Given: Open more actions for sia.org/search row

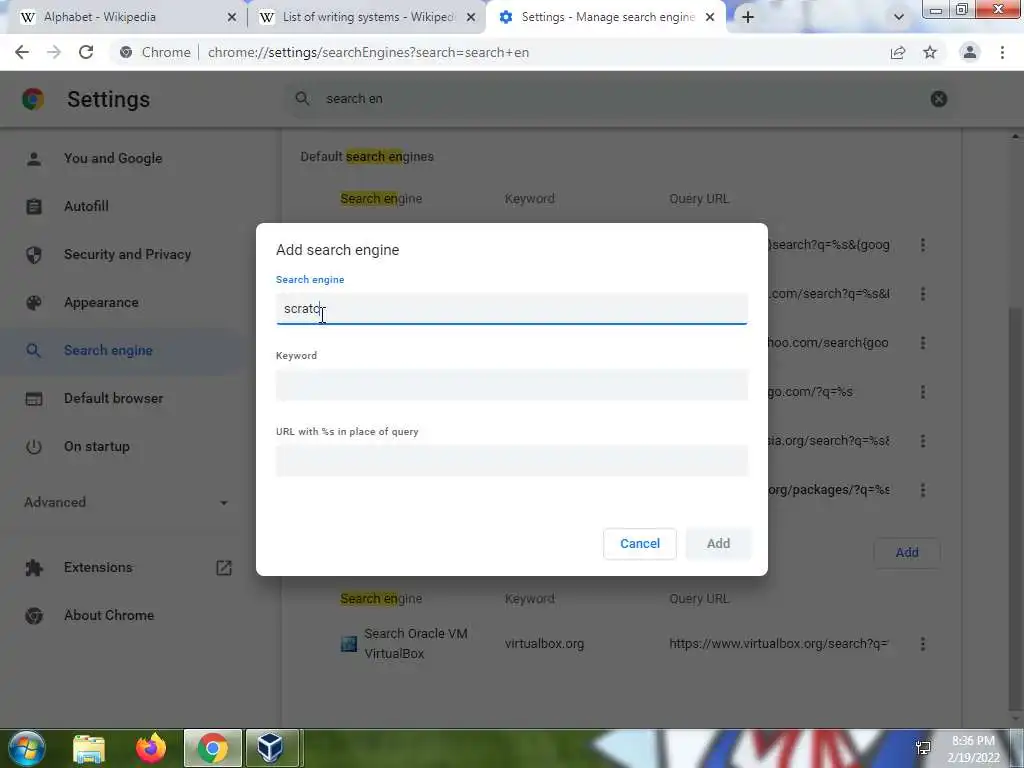Looking at the screenshot, I should click(x=923, y=441).
